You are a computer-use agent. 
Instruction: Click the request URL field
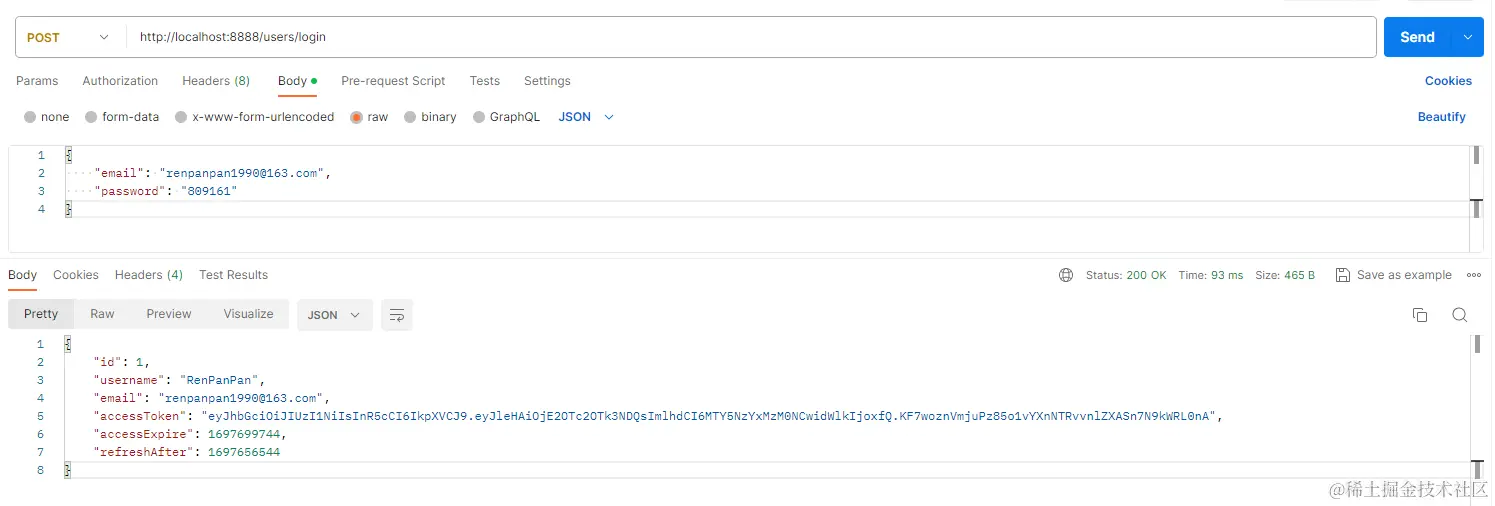(x=751, y=37)
